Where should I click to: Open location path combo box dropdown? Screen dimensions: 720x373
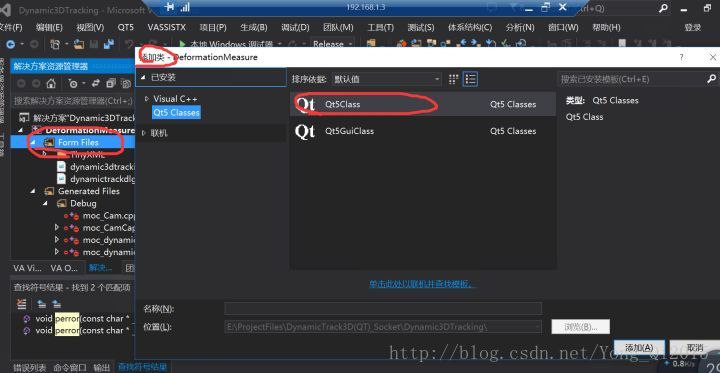tap(537, 327)
